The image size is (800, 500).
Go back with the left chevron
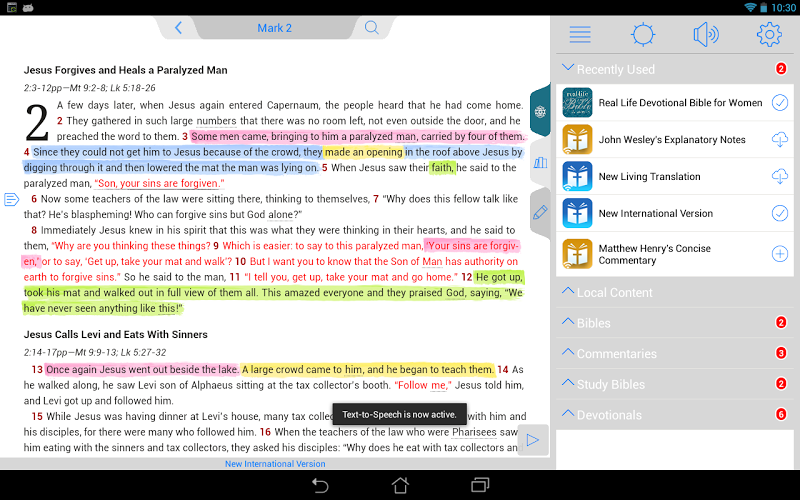(x=178, y=28)
